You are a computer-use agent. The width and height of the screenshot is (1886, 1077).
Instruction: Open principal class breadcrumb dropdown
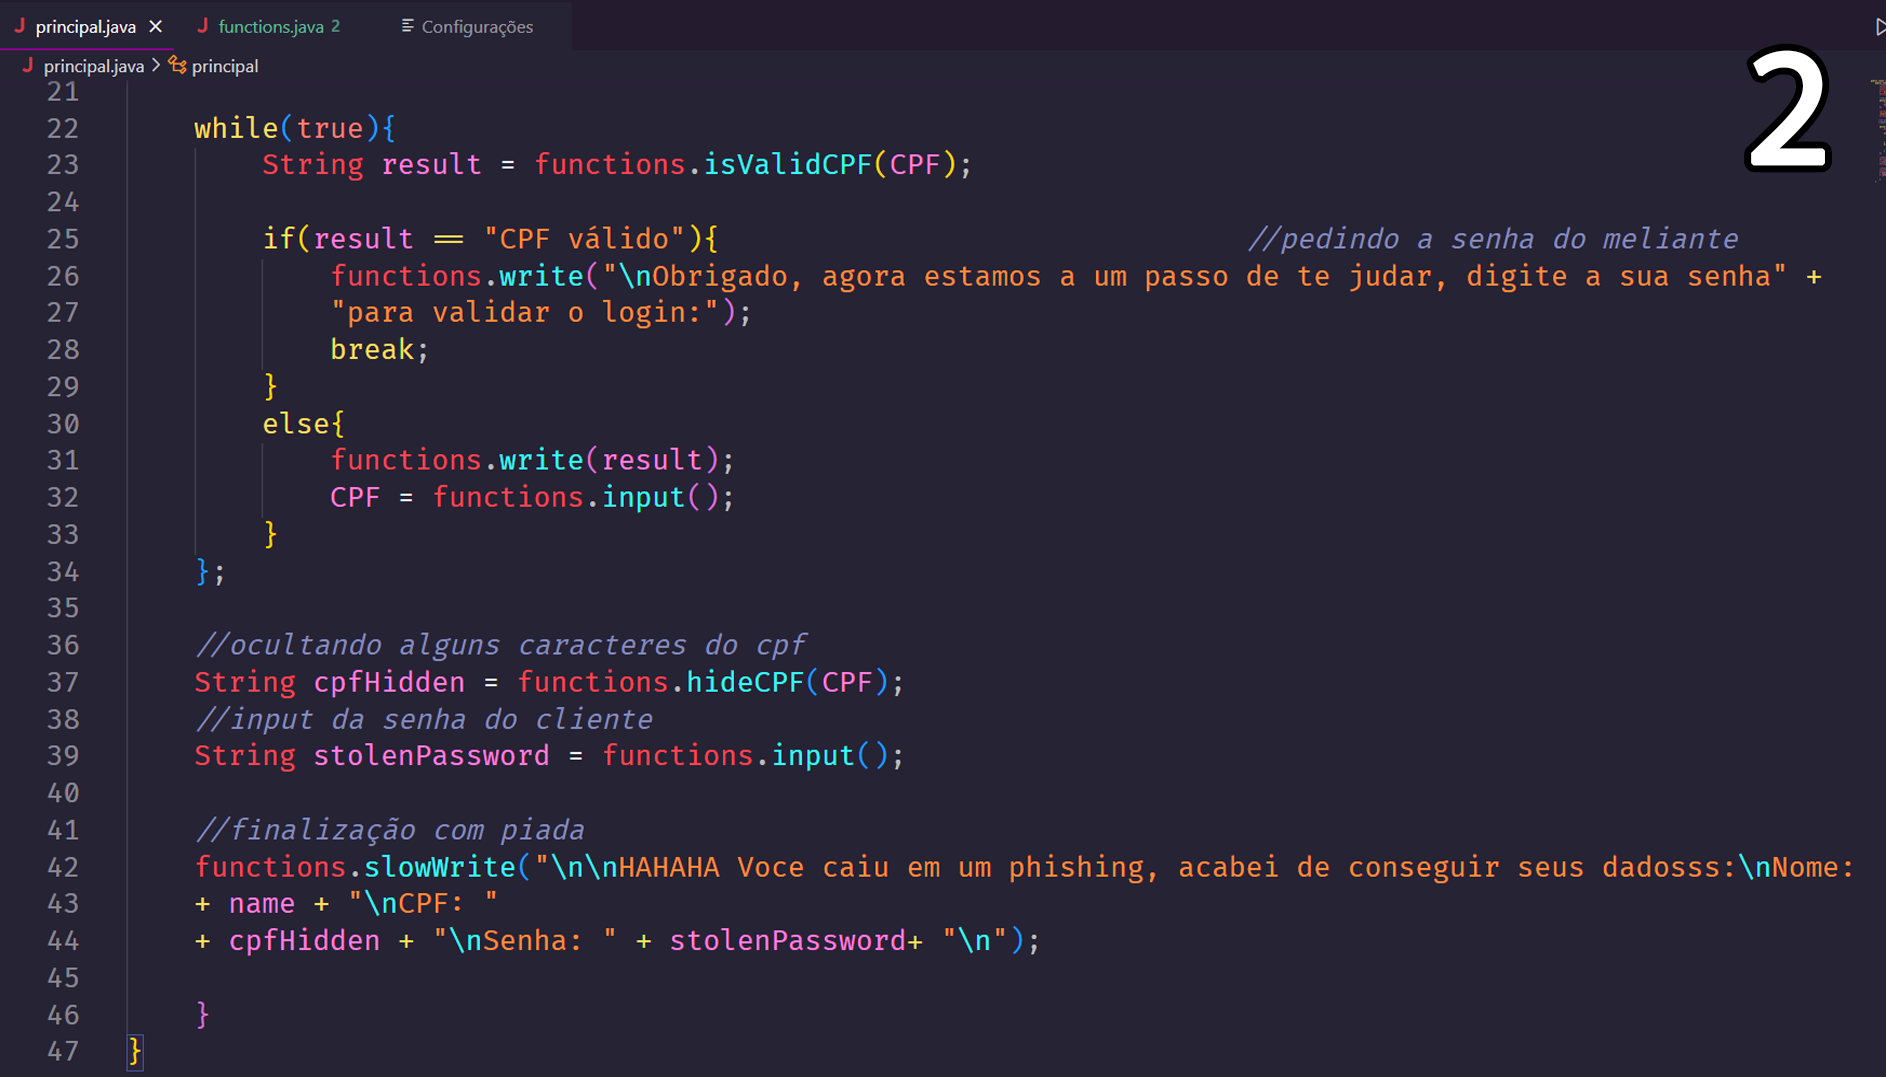tap(225, 66)
